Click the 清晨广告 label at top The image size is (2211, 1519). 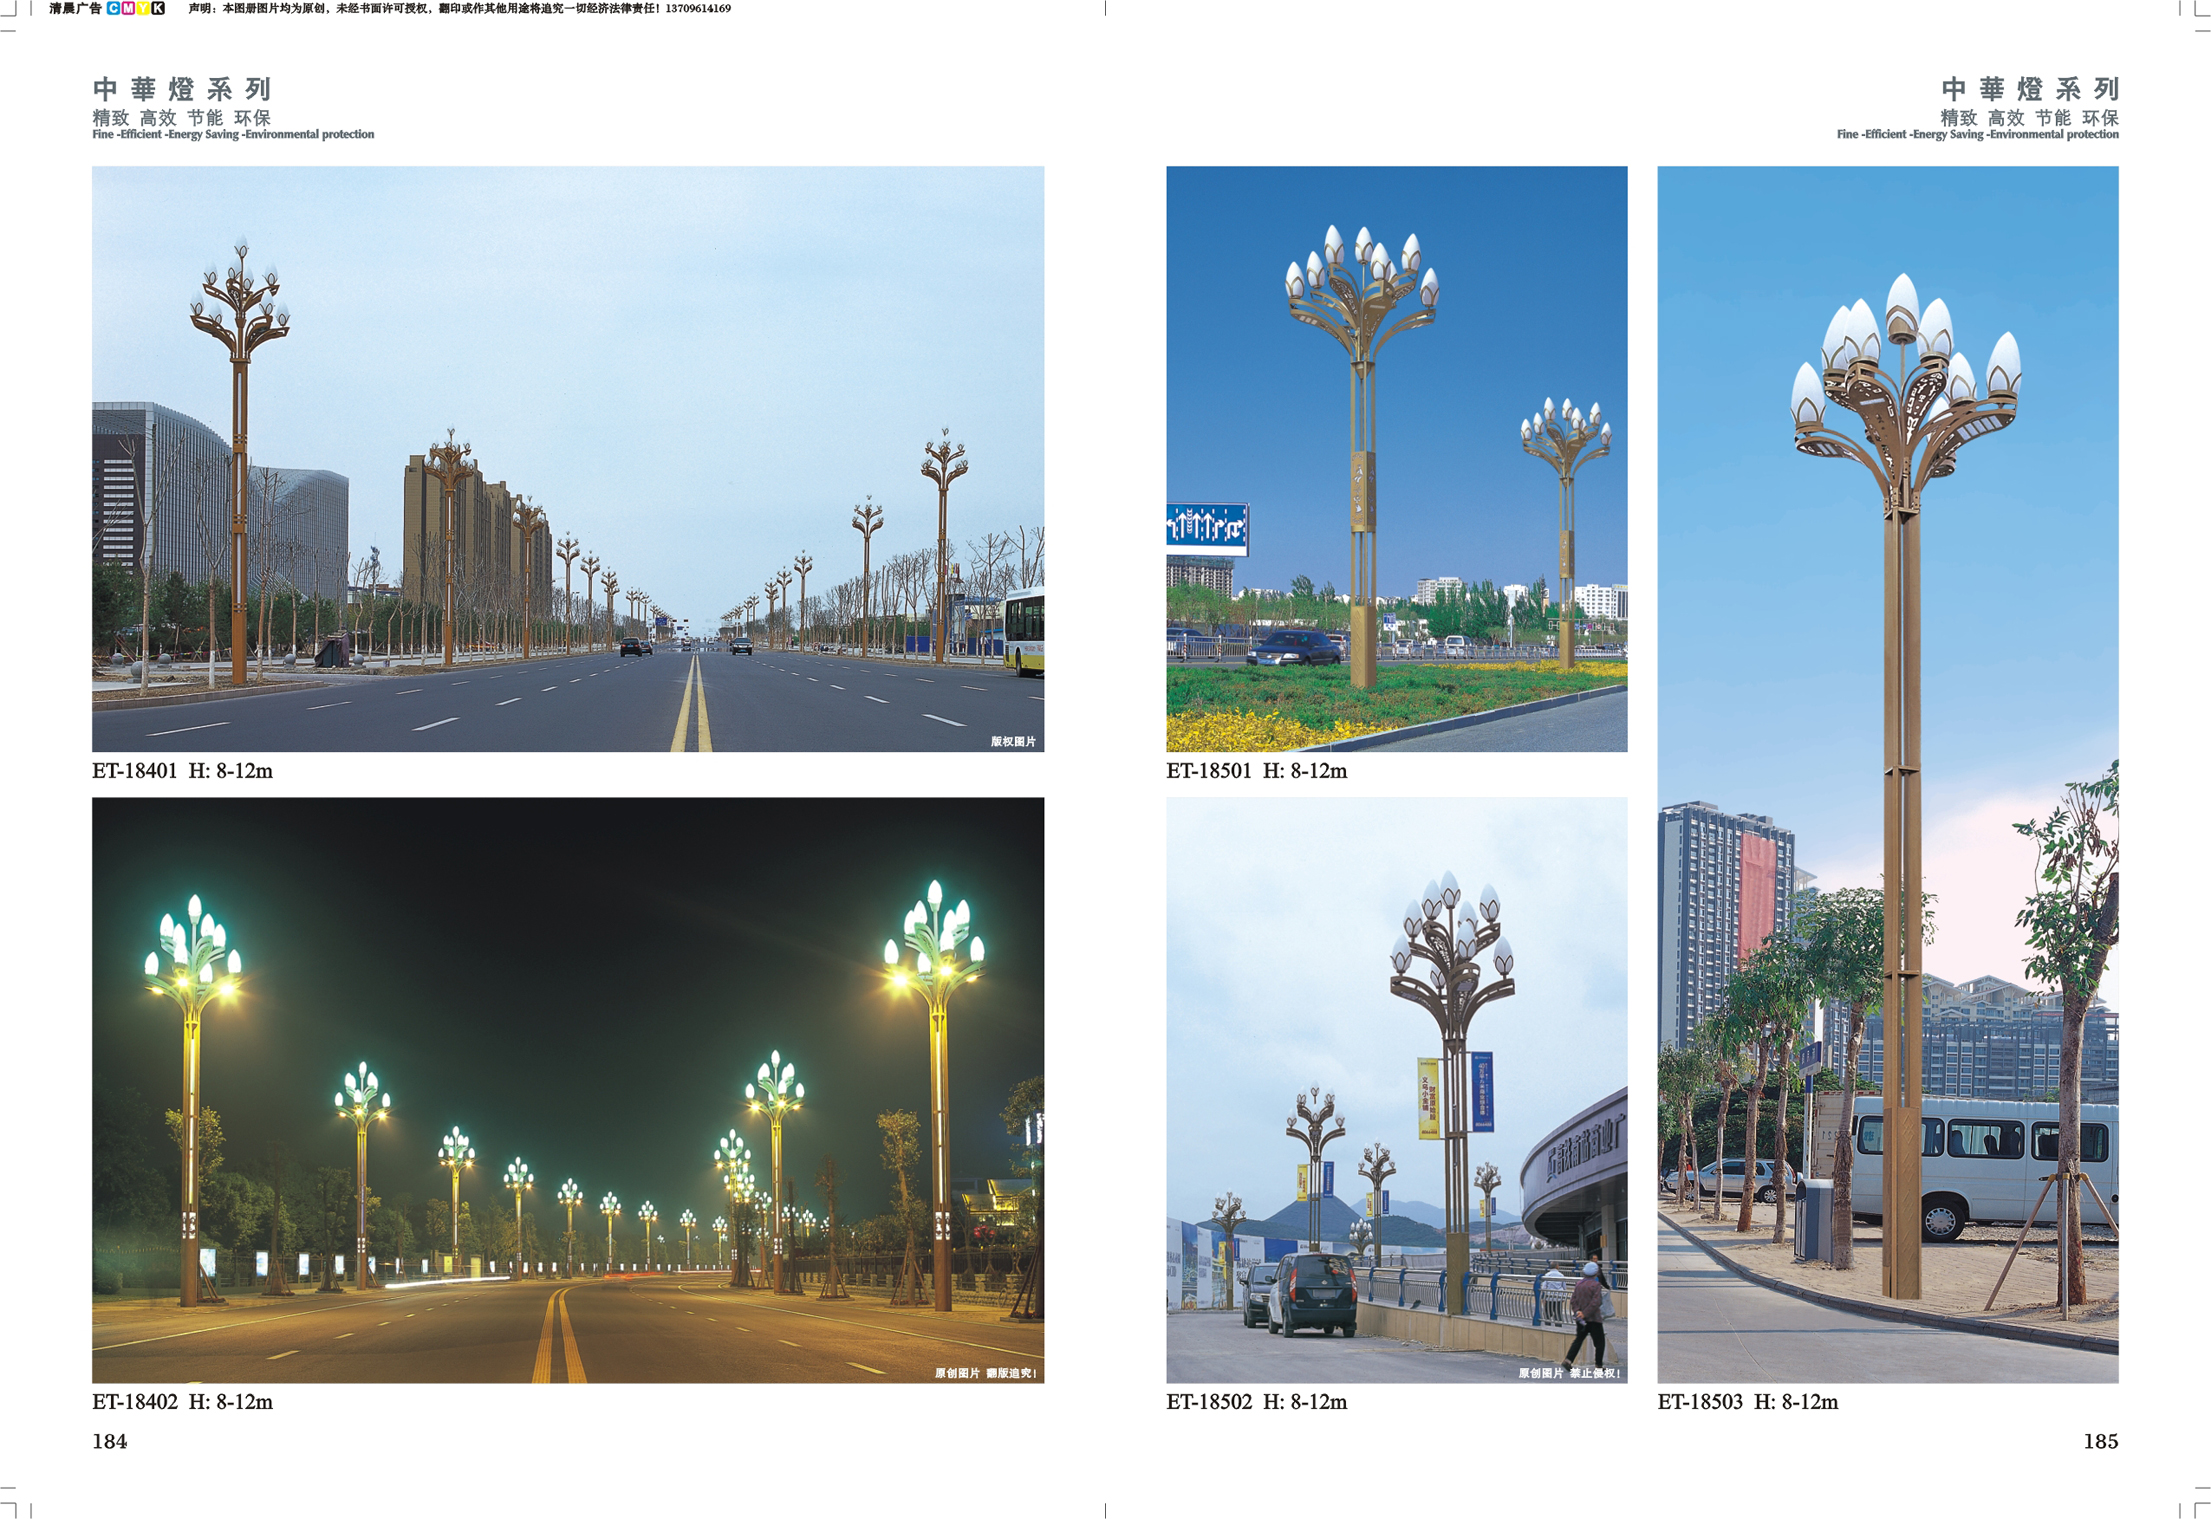pos(75,8)
